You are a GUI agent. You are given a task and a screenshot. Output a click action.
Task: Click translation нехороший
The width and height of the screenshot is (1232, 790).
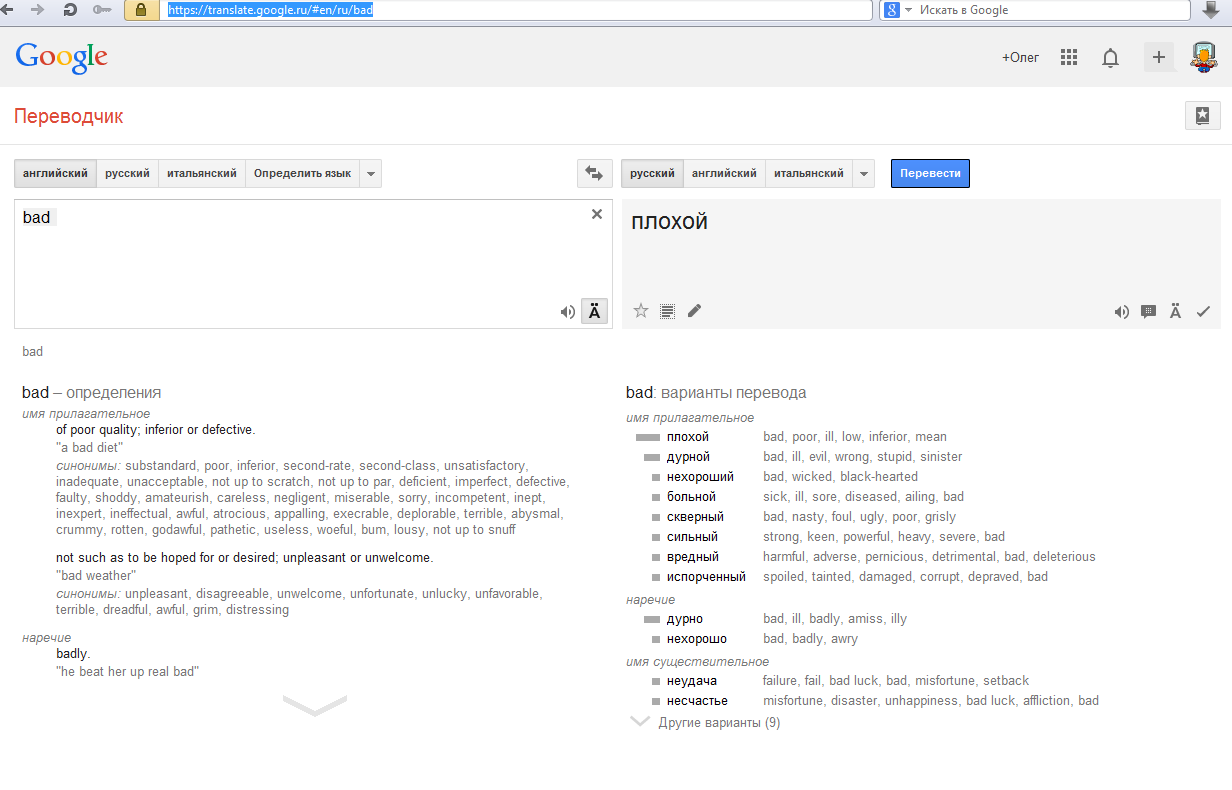(700, 477)
